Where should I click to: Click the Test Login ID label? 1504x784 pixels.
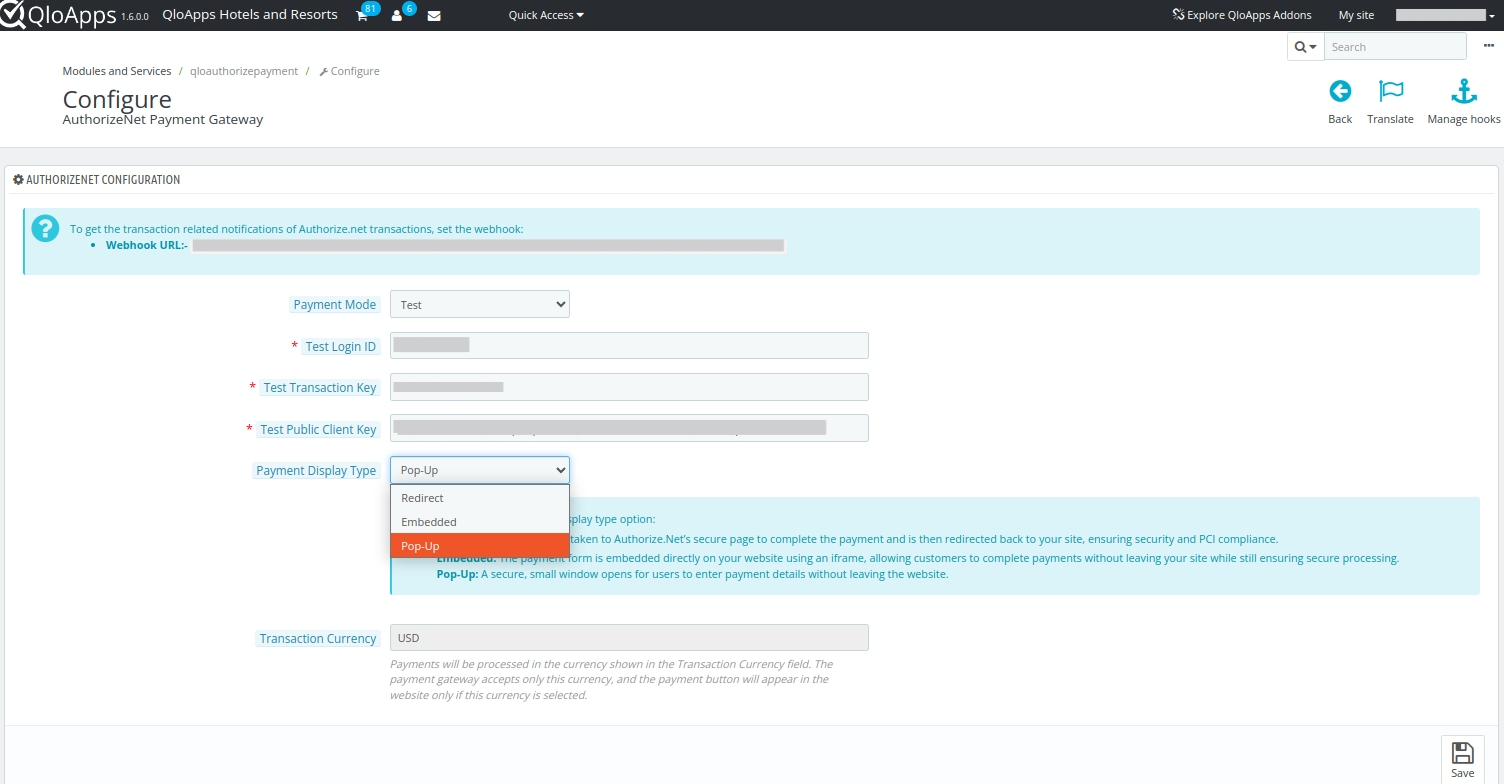click(341, 347)
